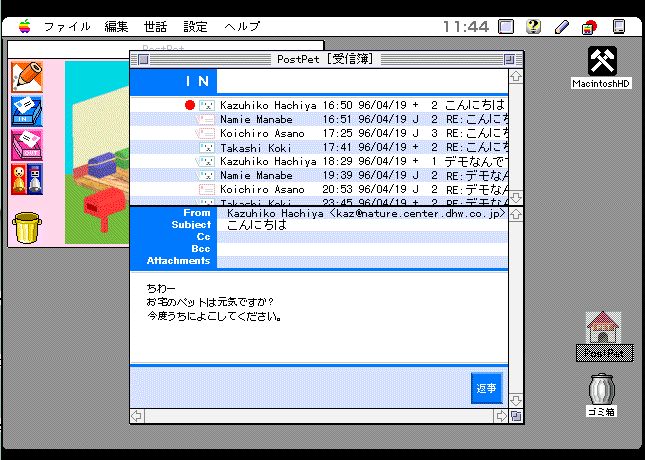This screenshot has height=460, width=645.
Task: Click the zoom box of PostPet 受信簿 window
Action: pos(510,60)
